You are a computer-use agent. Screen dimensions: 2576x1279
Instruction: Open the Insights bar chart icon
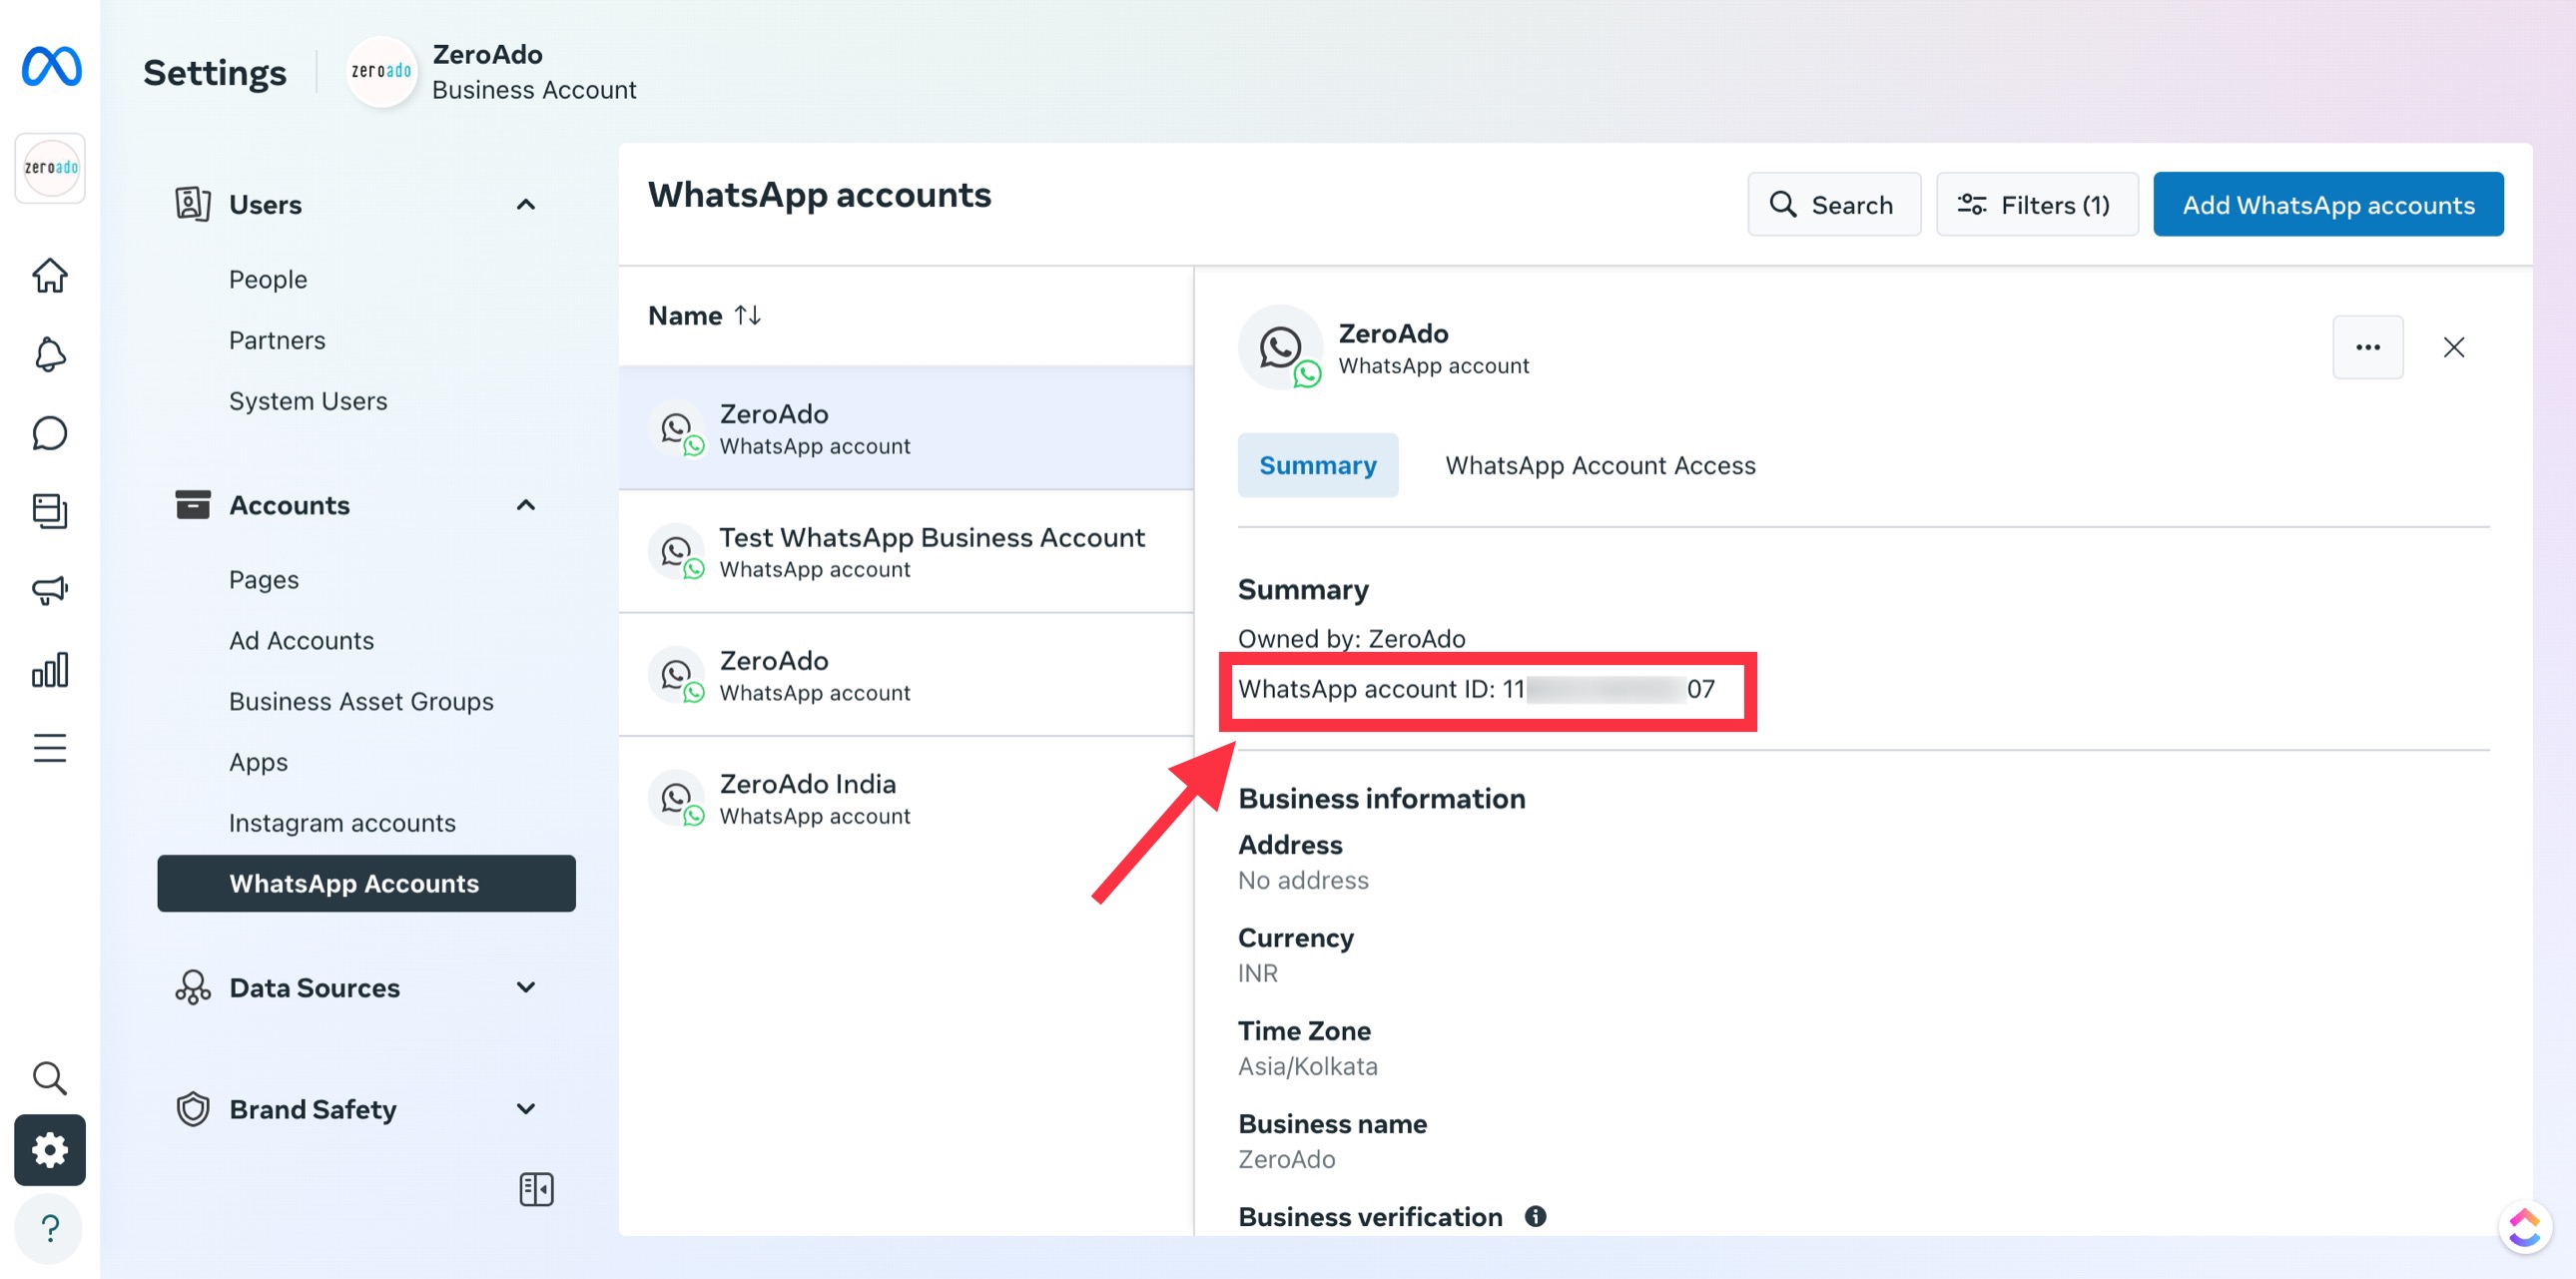point(50,669)
